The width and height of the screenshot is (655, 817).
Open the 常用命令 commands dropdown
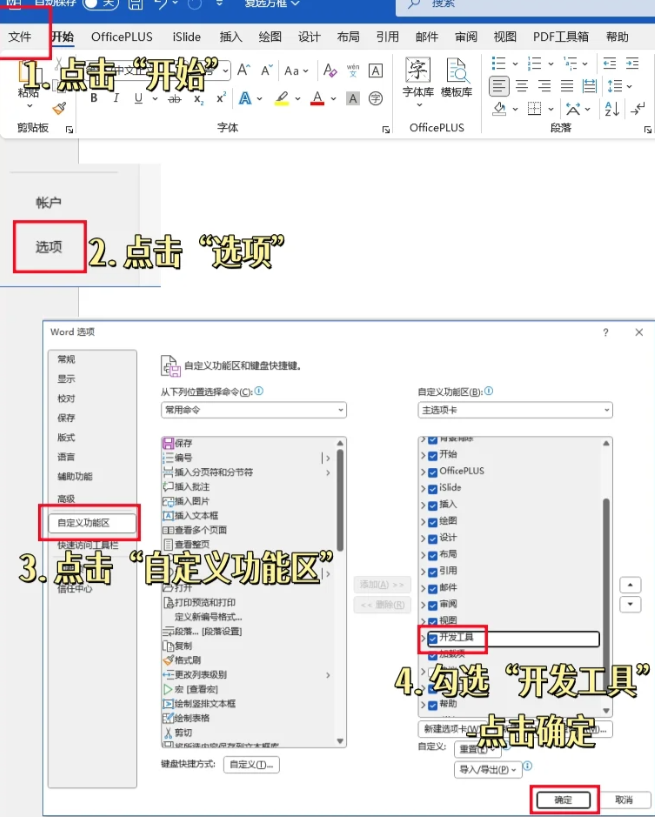click(252, 410)
